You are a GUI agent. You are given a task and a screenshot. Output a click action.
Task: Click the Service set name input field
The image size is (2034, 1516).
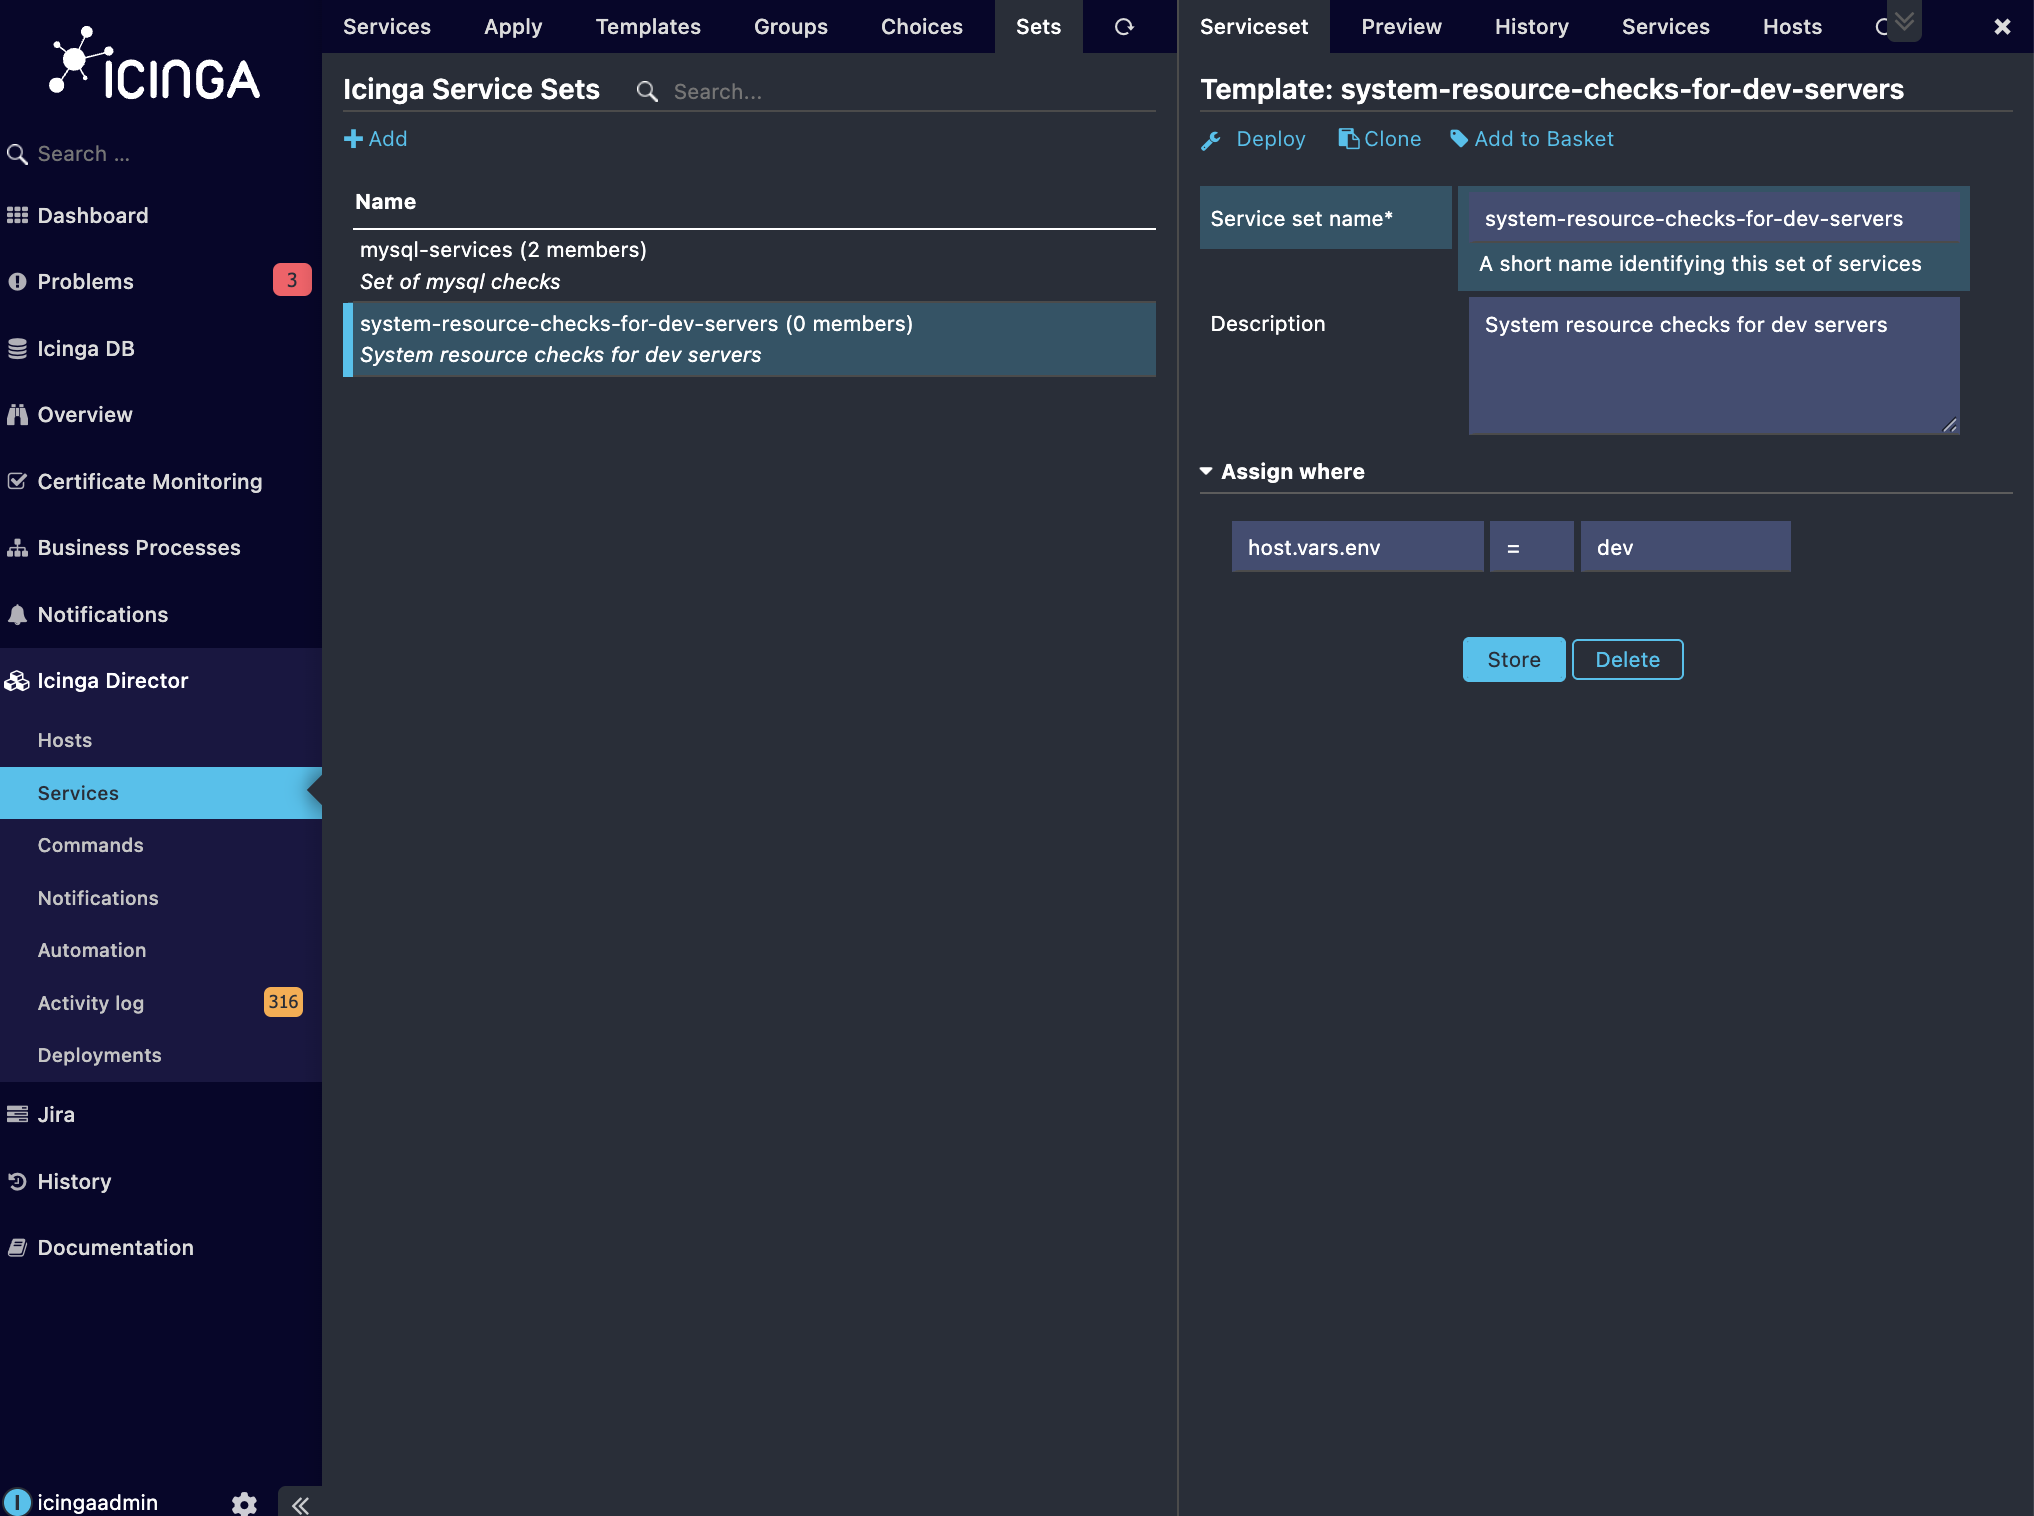pyautogui.click(x=1714, y=218)
